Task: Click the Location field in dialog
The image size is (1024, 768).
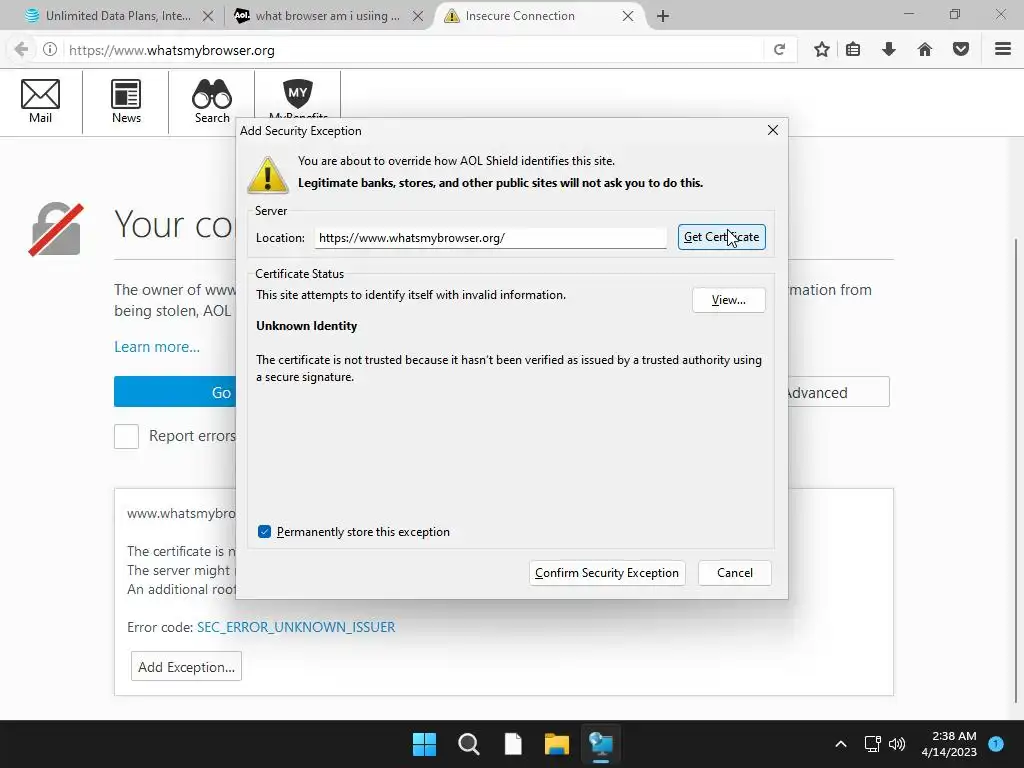Action: 490,238
